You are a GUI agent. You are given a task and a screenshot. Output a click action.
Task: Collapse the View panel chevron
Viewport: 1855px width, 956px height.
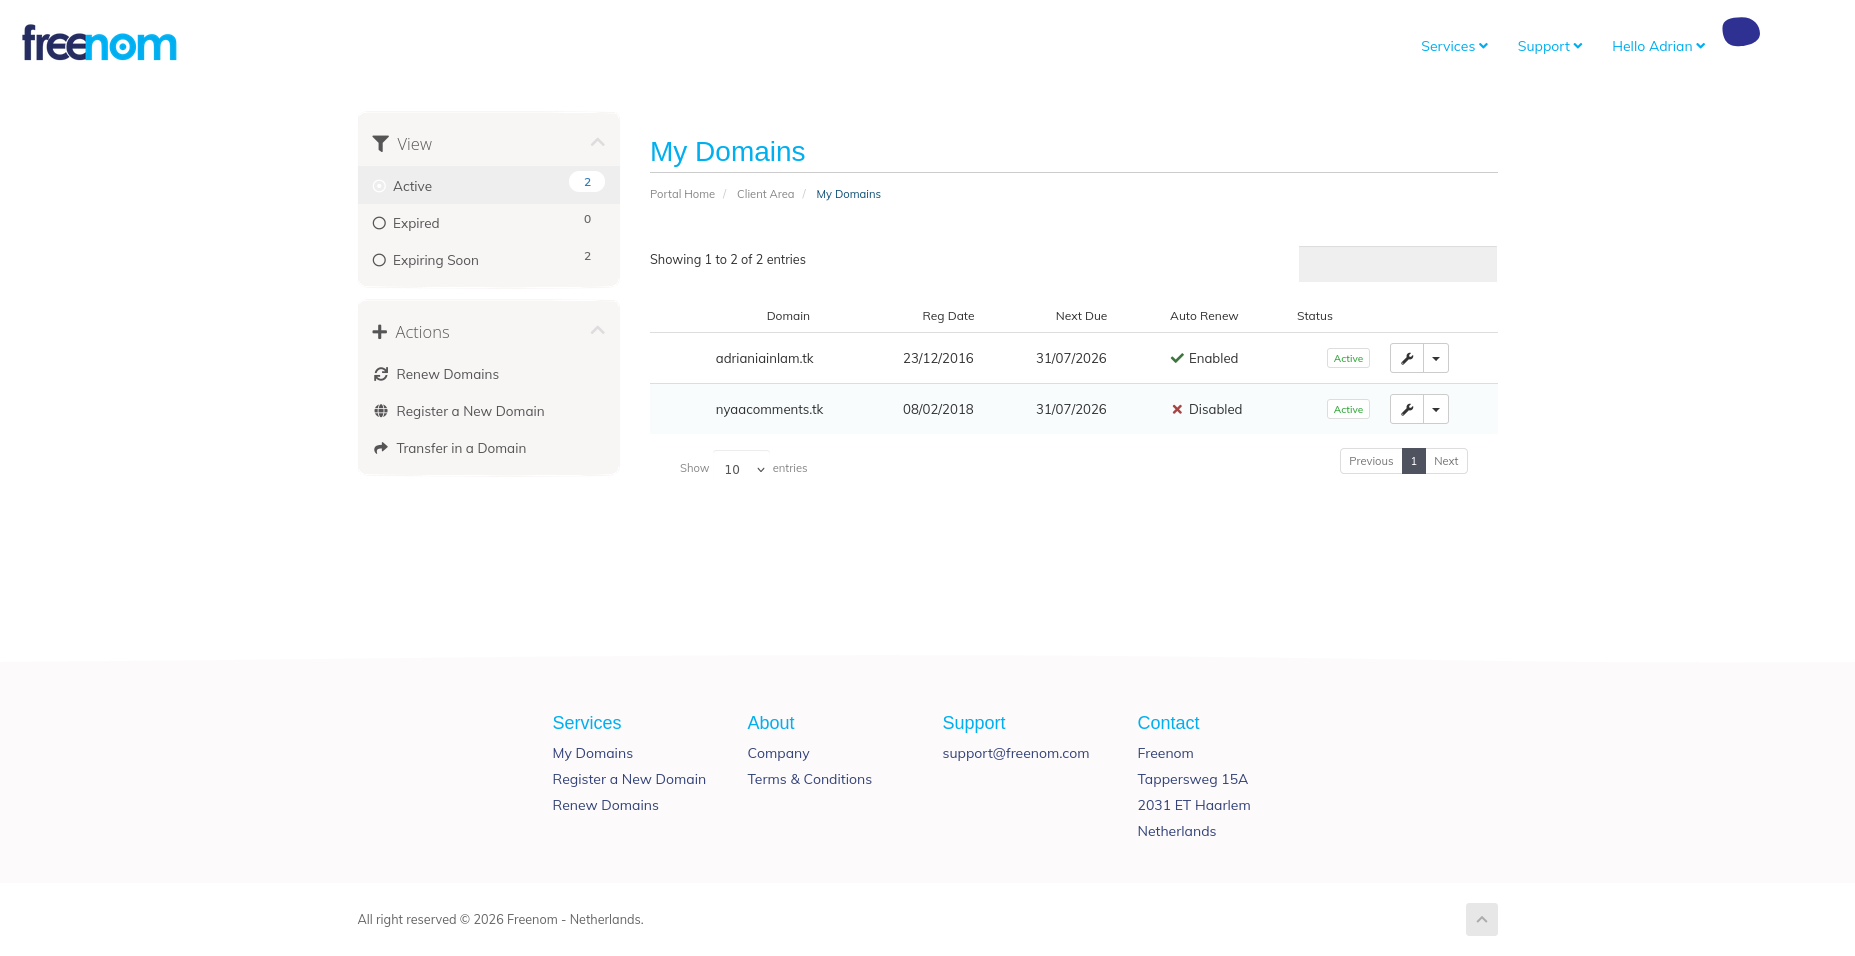(x=598, y=142)
